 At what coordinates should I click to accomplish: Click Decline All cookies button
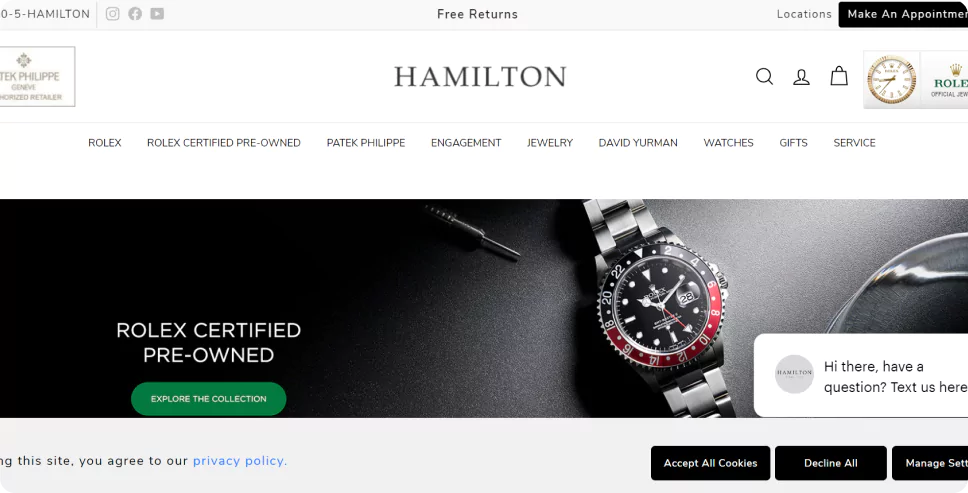click(x=831, y=463)
